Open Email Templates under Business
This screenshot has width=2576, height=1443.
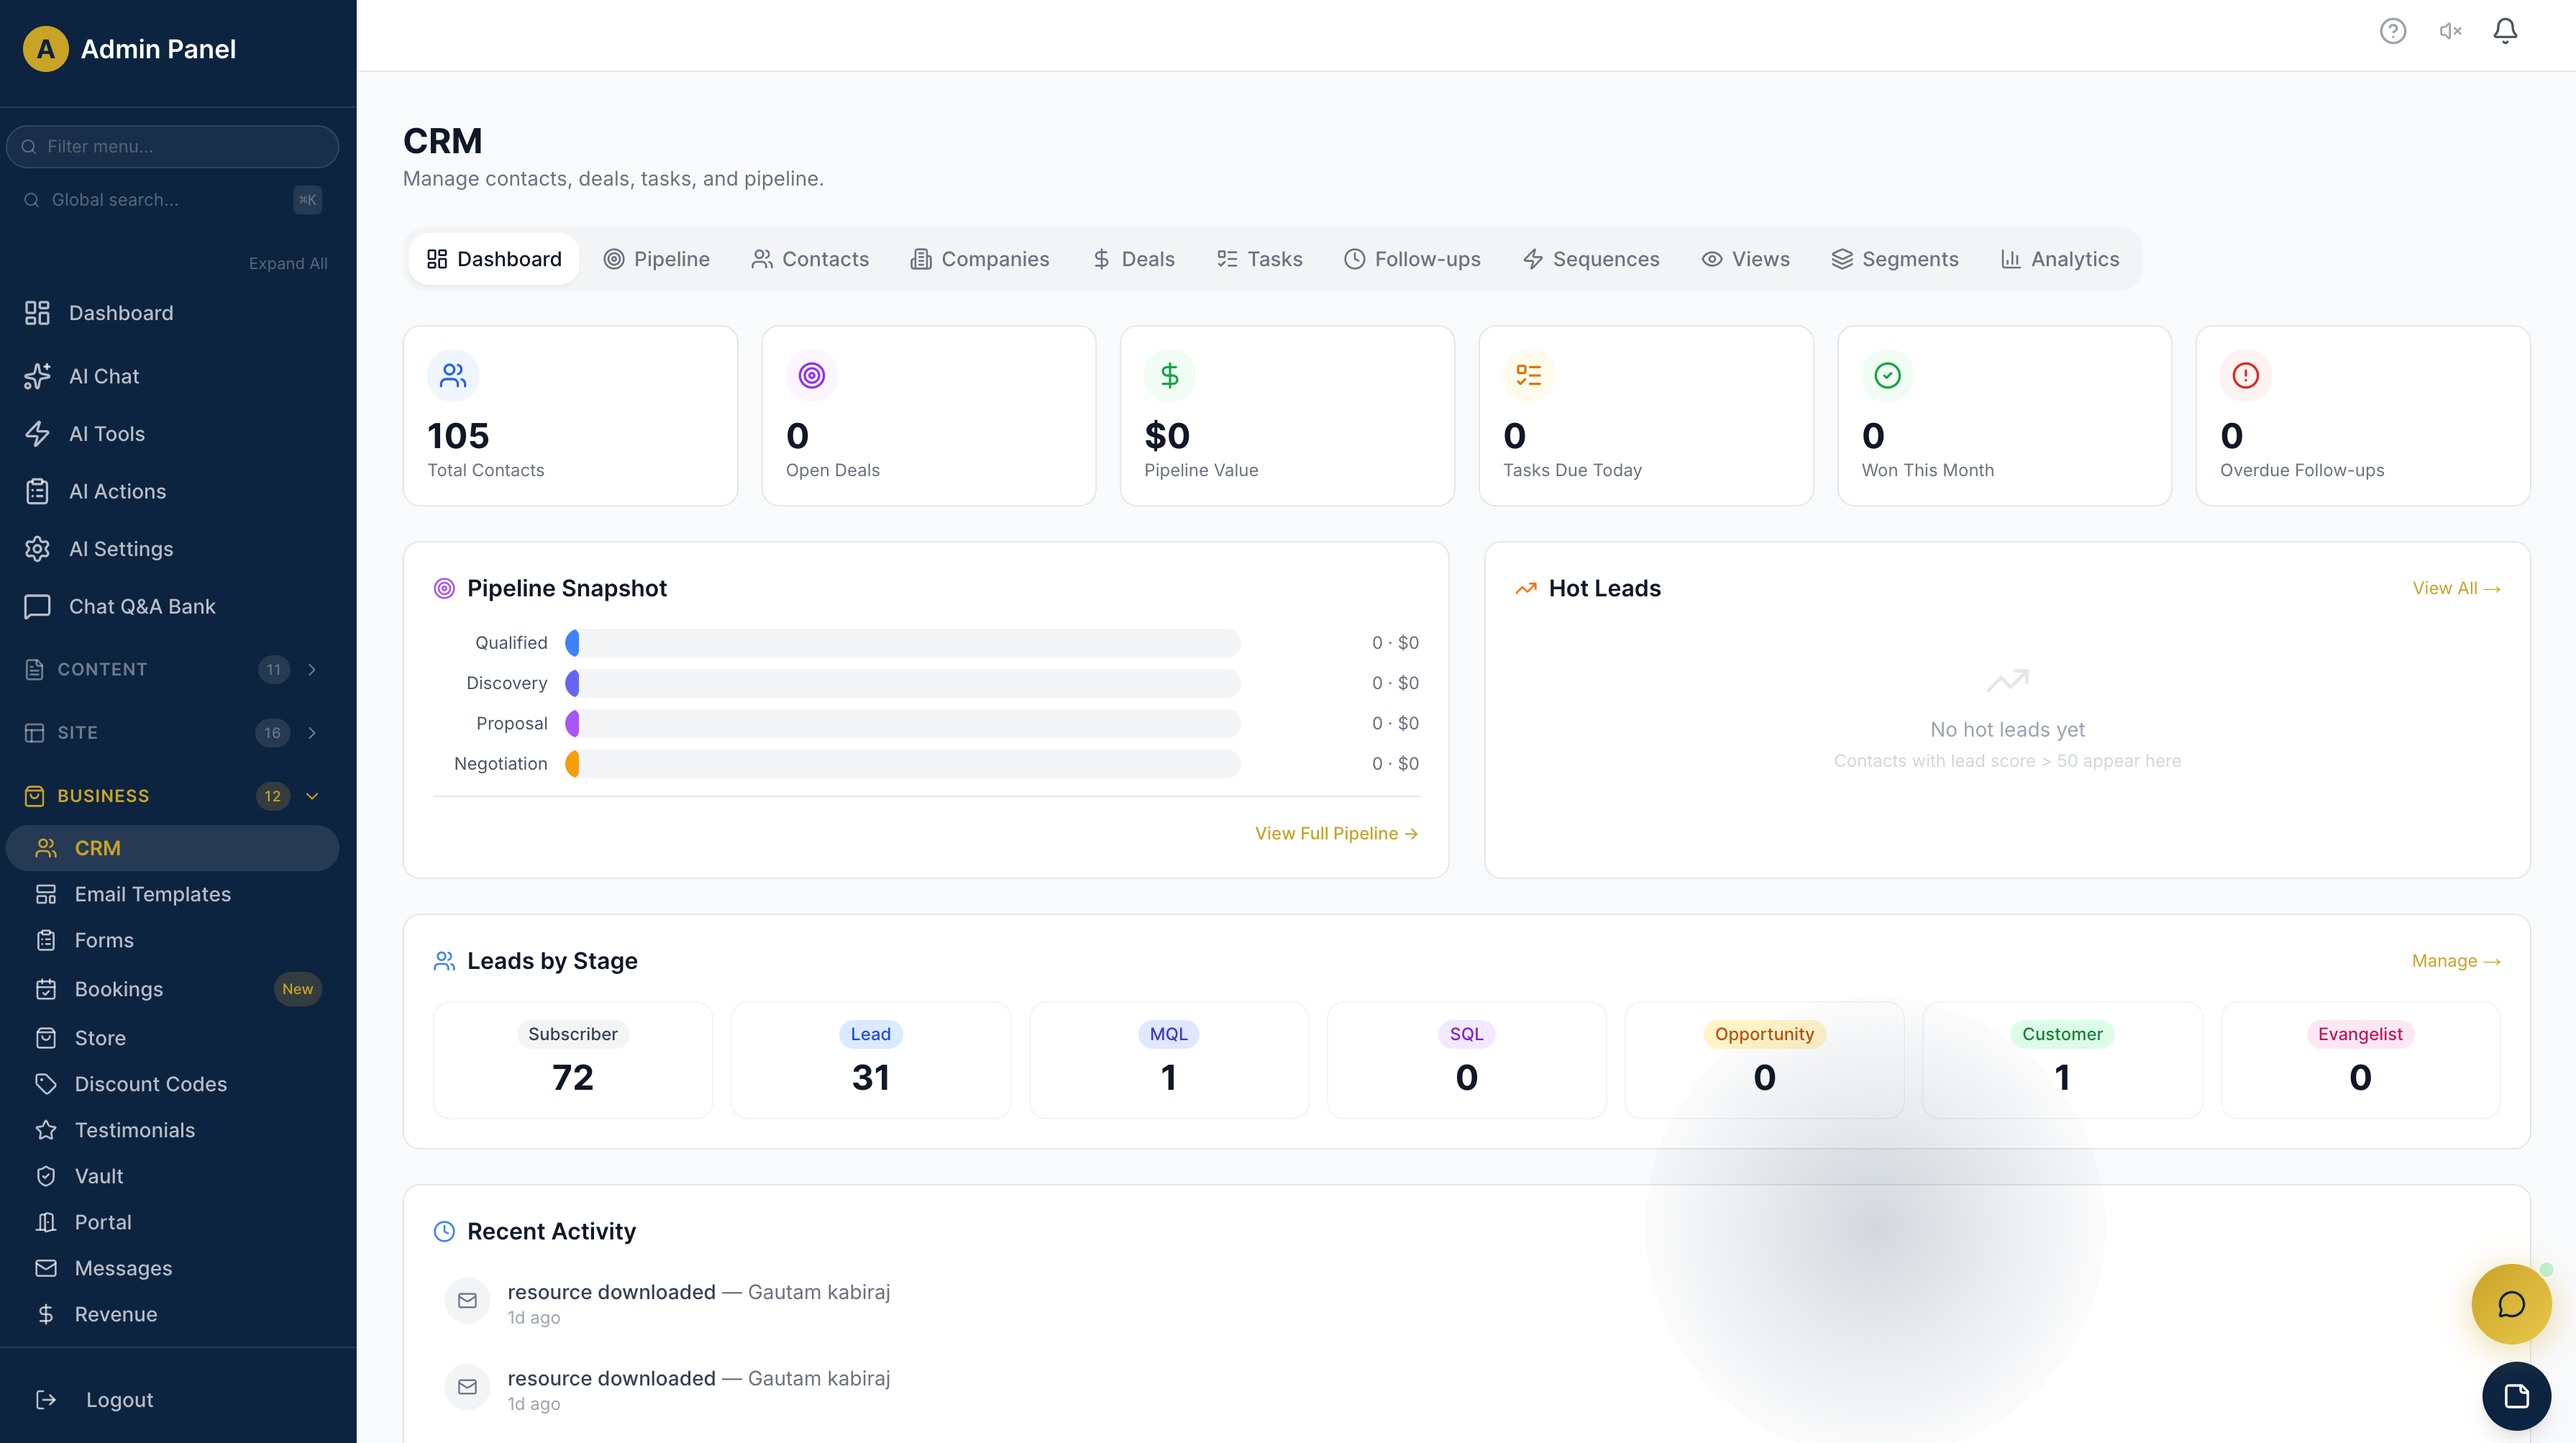click(x=152, y=894)
